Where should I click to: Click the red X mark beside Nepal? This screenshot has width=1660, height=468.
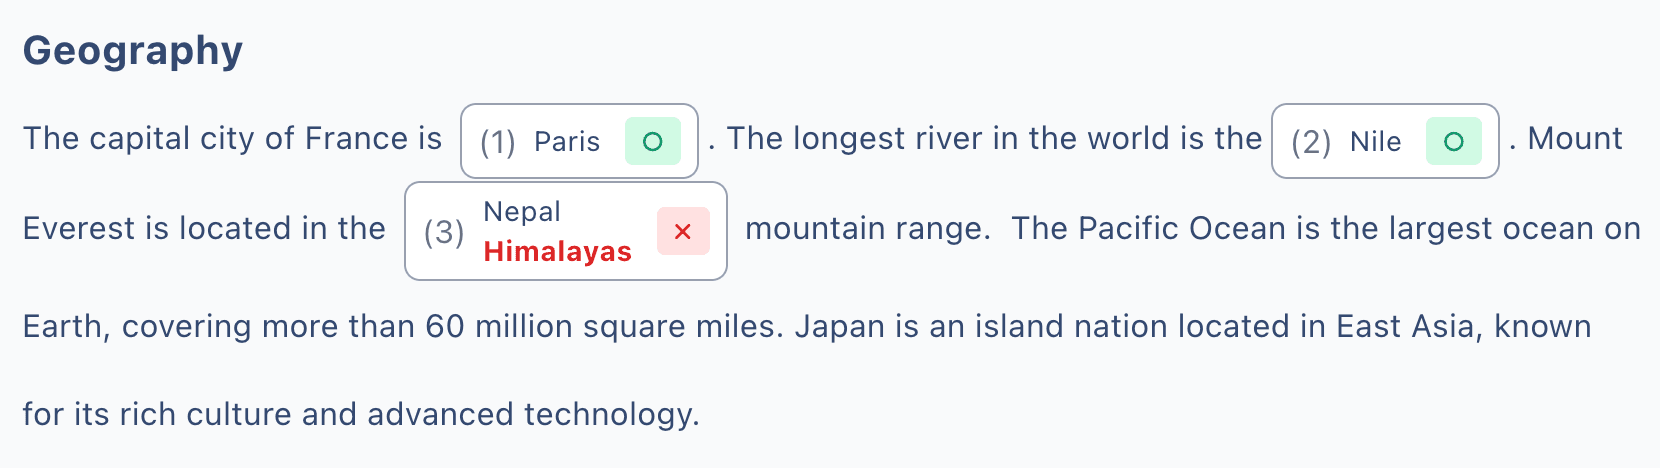[x=683, y=232]
